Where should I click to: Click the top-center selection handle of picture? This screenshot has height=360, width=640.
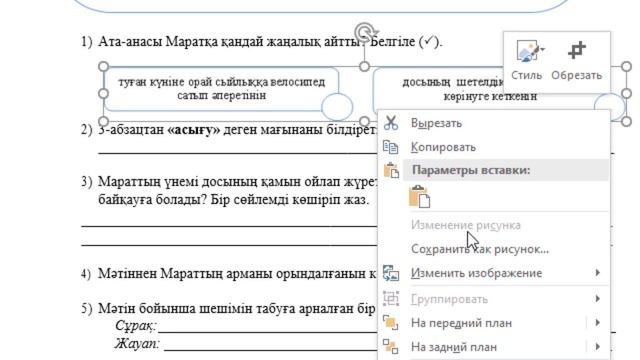click(364, 66)
